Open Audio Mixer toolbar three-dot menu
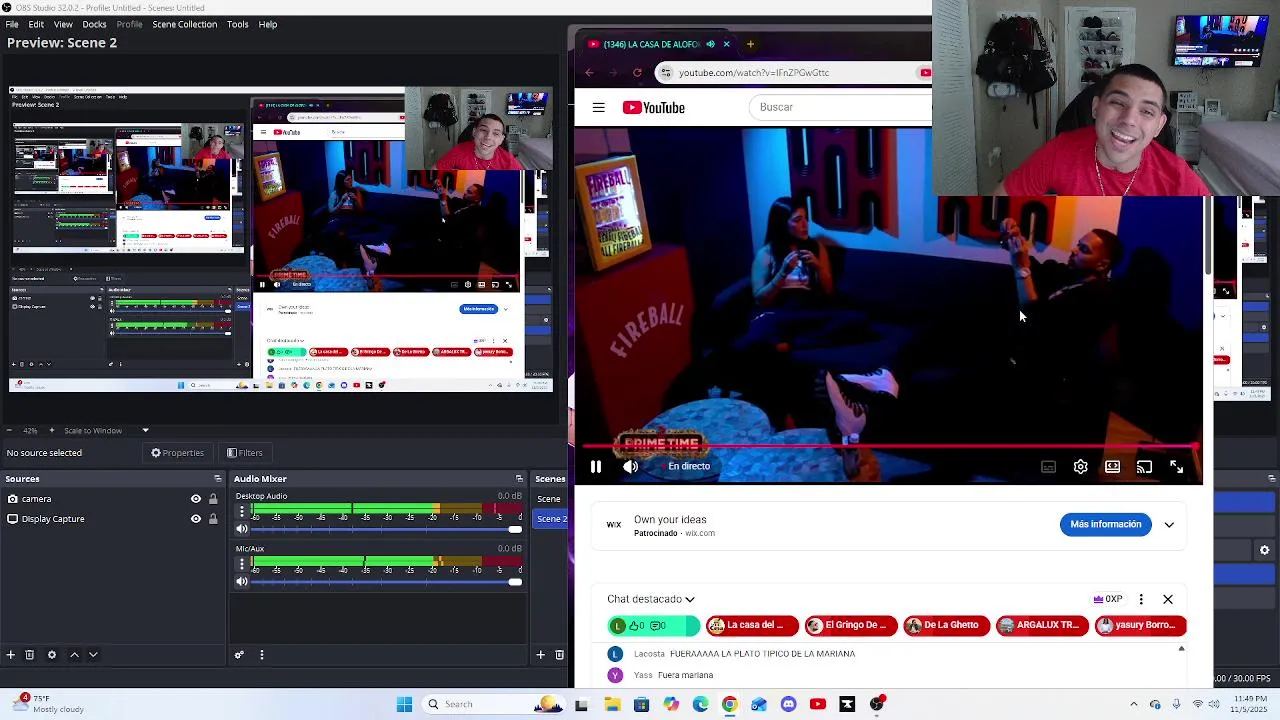Viewport: 1280px width, 720px height. coord(262,655)
